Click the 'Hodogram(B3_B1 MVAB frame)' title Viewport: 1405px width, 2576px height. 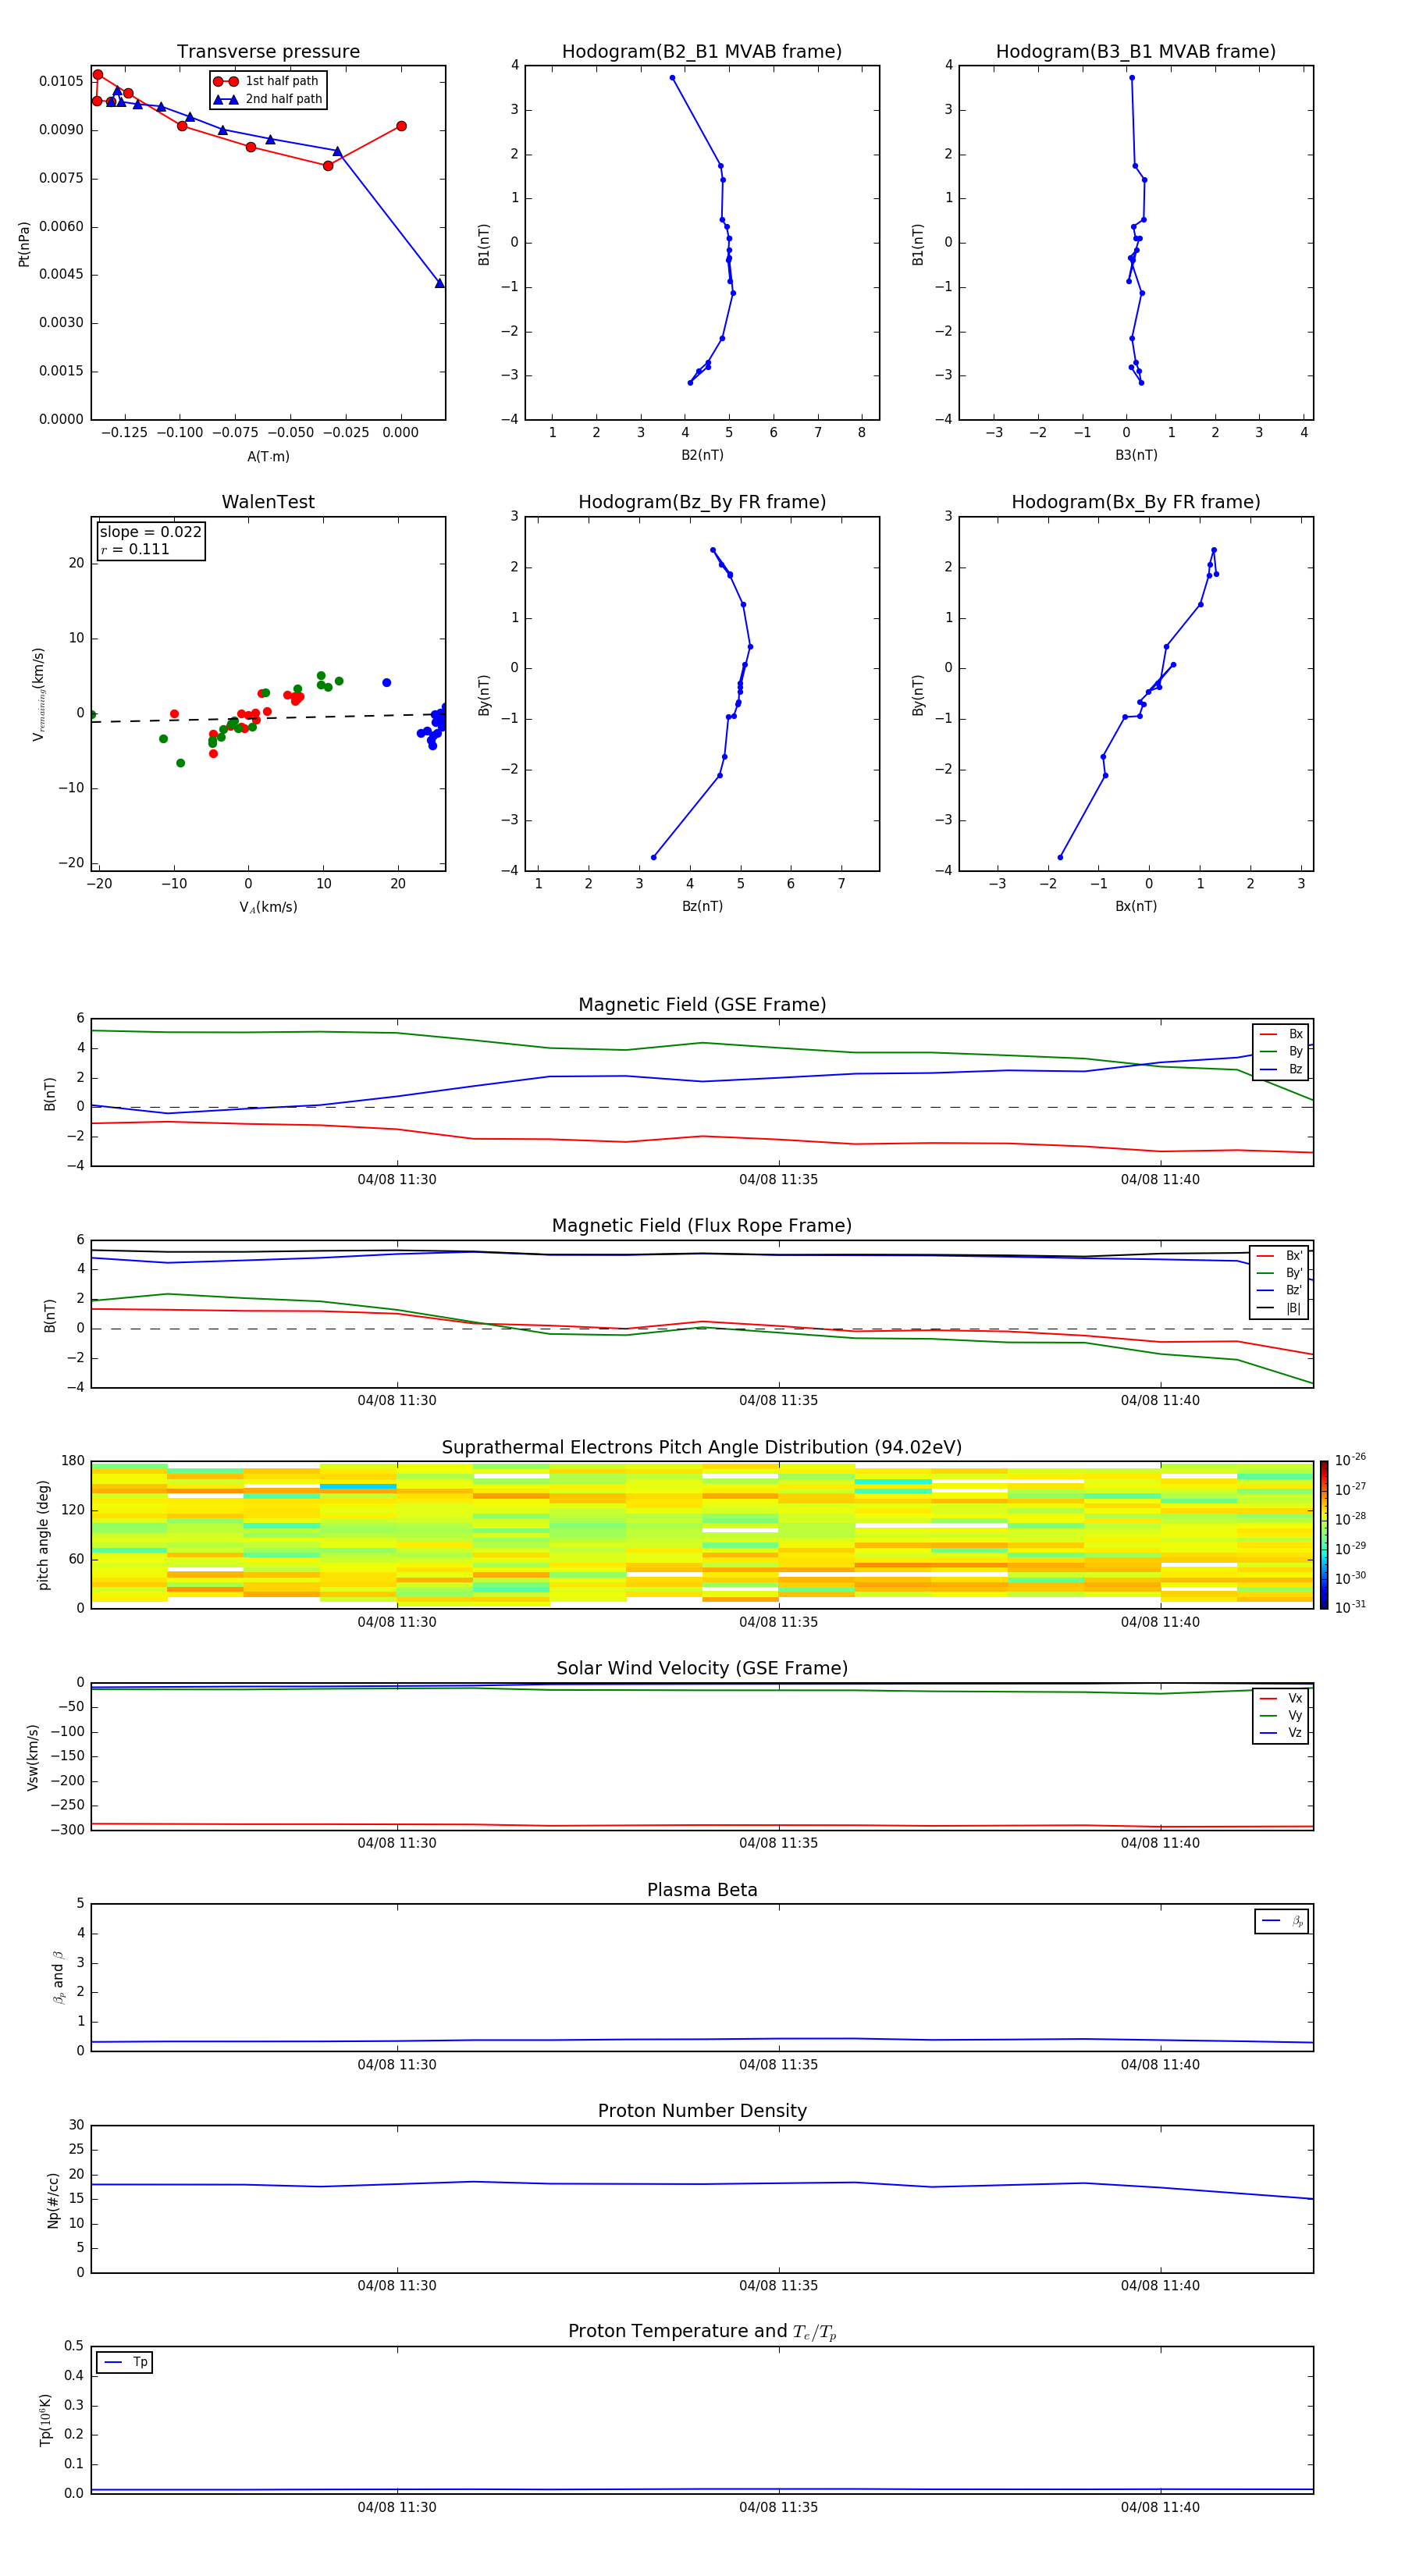pos(1136,52)
